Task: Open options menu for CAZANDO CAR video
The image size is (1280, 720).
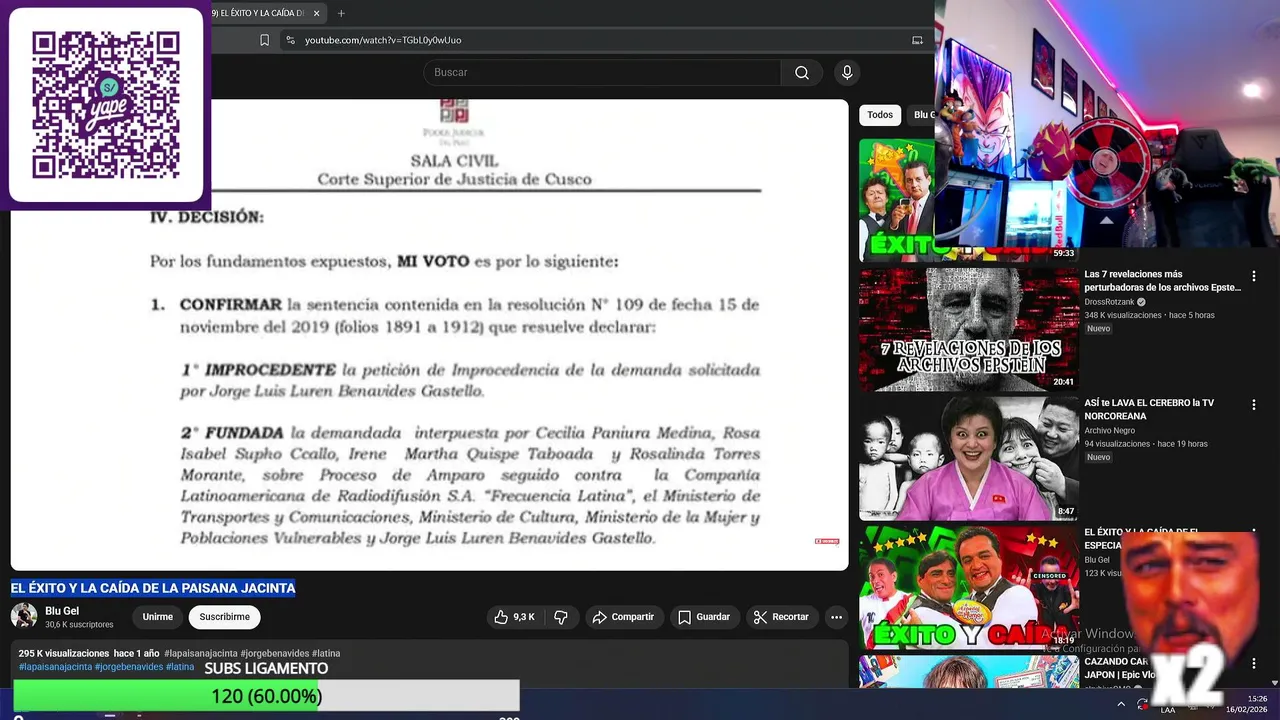Action: (x=1254, y=664)
